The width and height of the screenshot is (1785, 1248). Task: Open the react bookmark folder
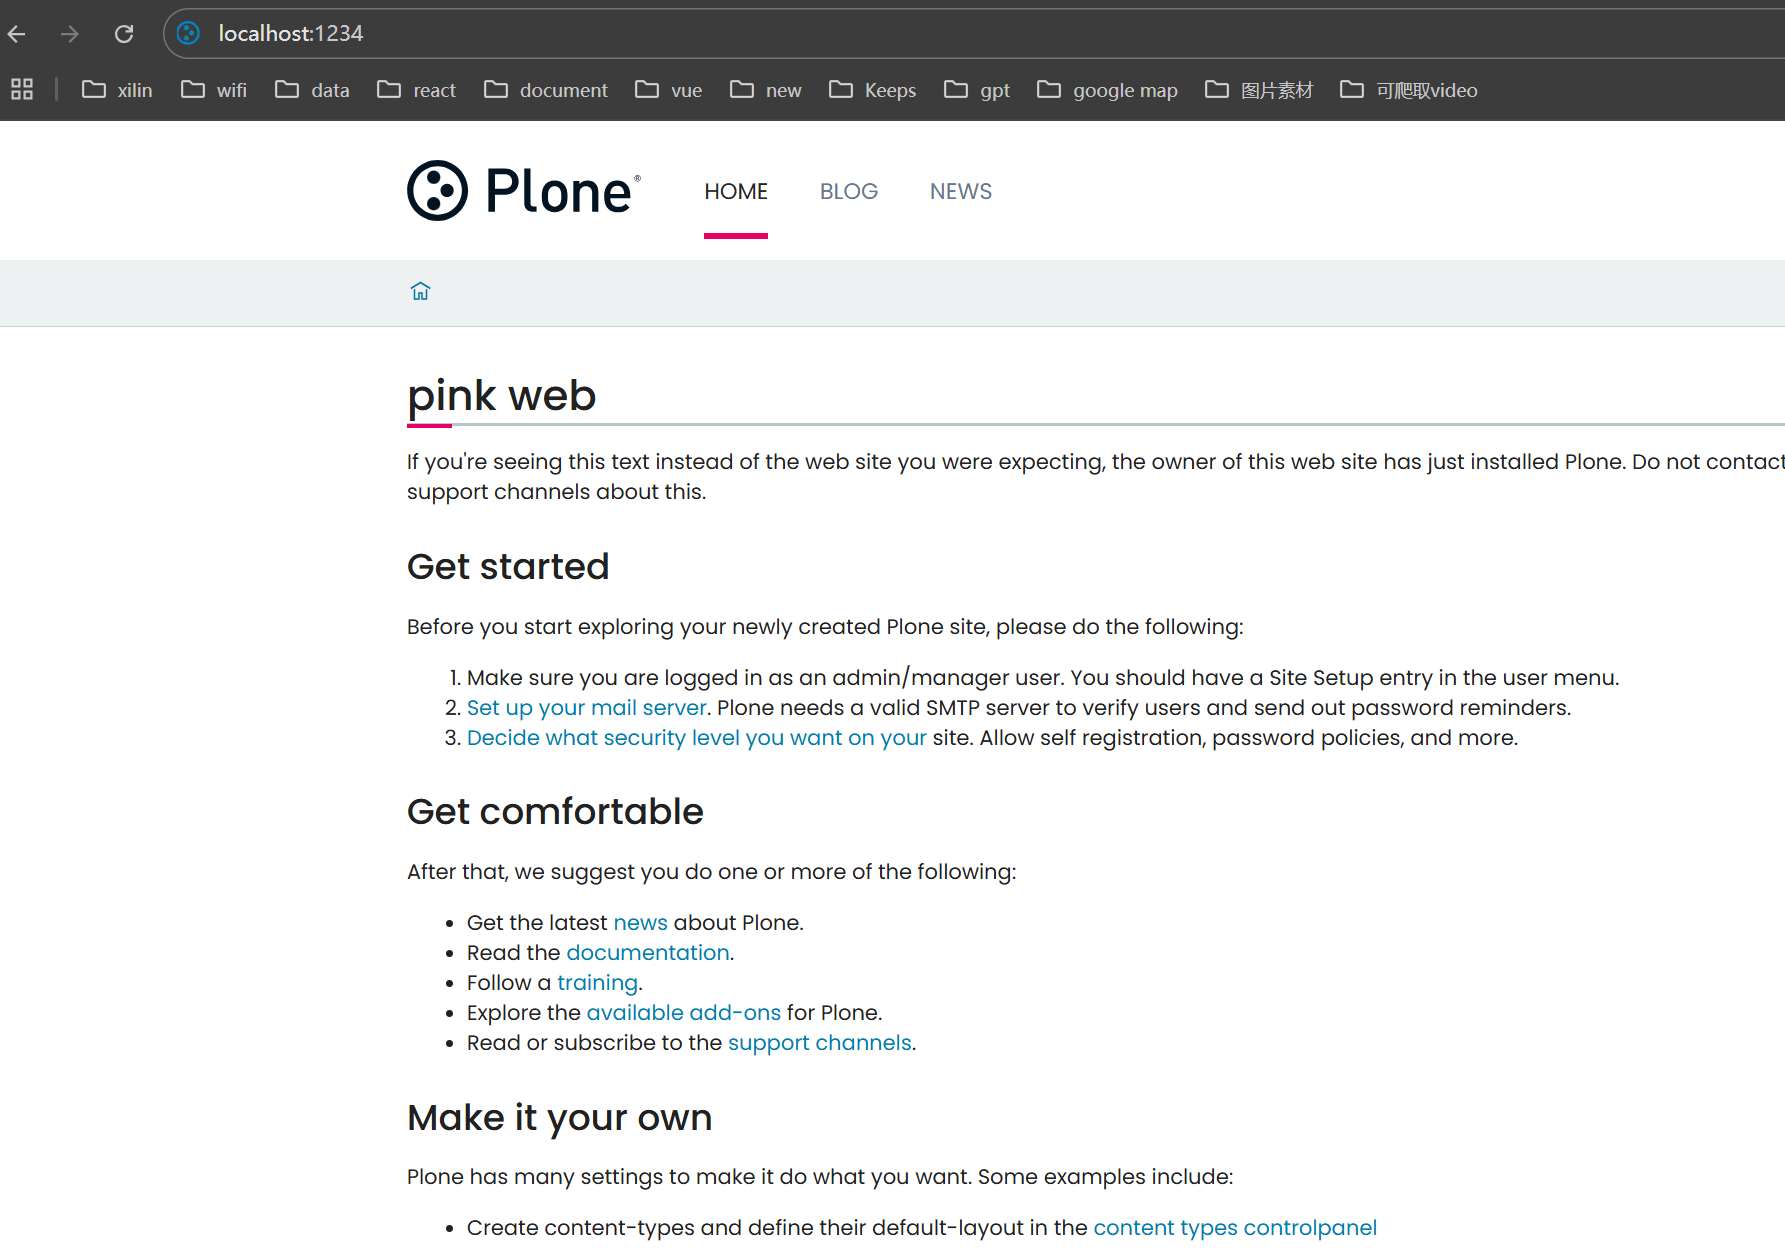click(416, 90)
